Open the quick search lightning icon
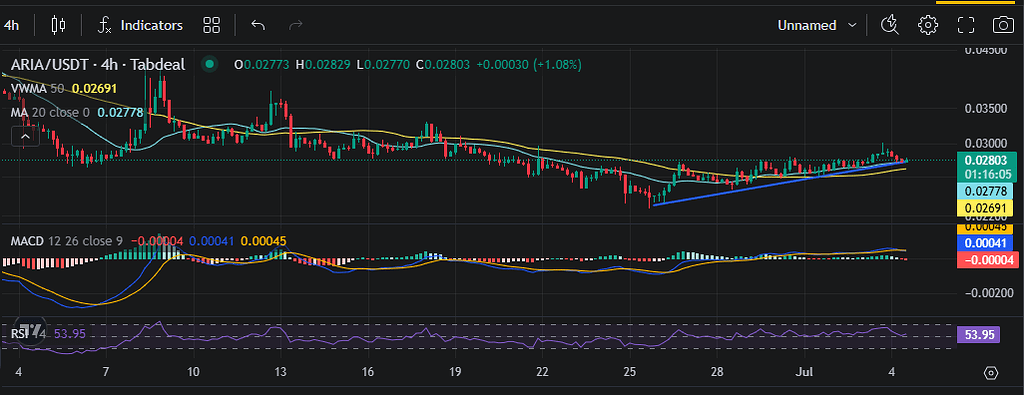The image size is (1024, 395). click(889, 25)
